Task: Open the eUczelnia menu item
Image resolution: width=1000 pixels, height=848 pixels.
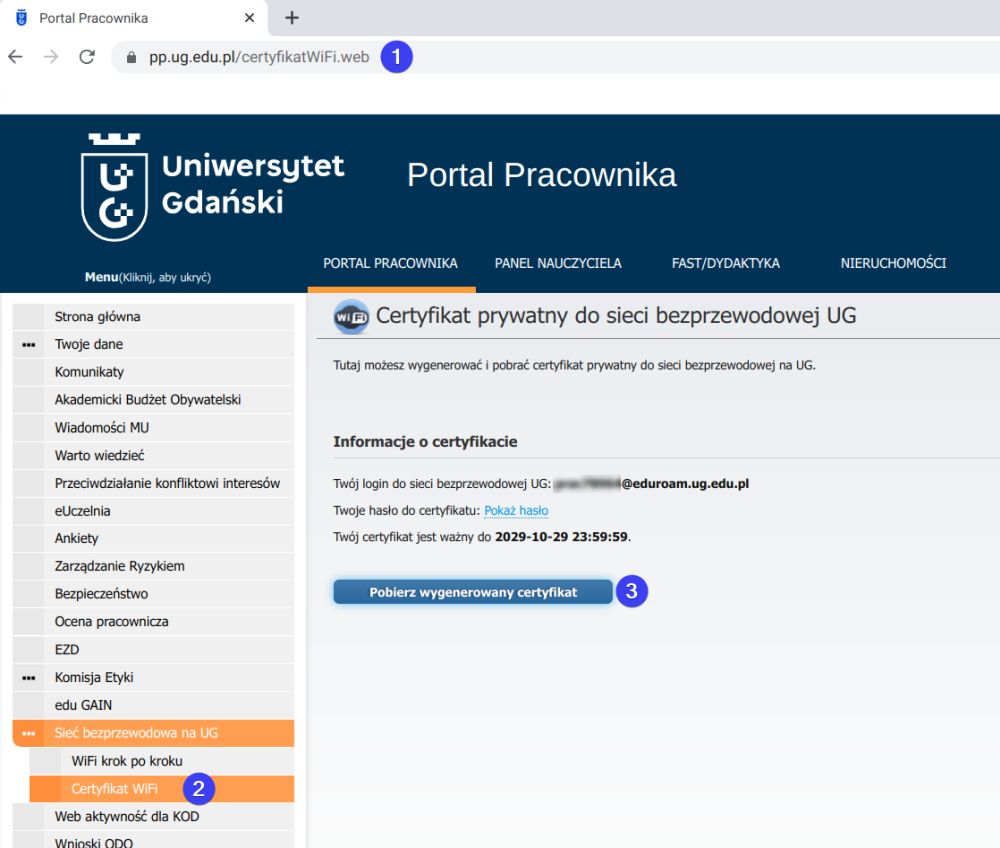Action: click(x=82, y=511)
